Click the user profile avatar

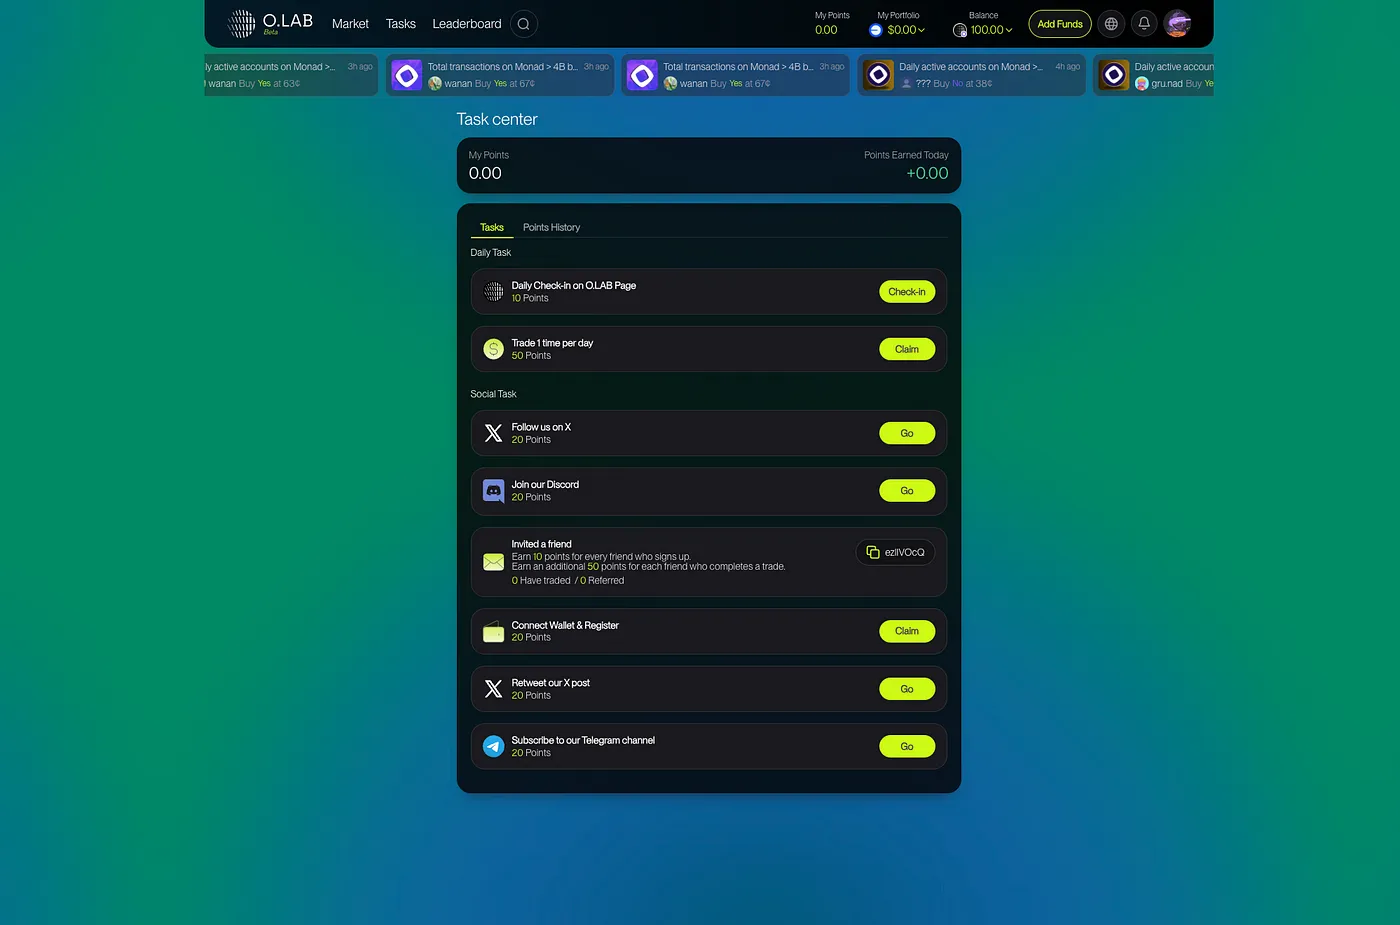pyautogui.click(x=1178, y=24)
